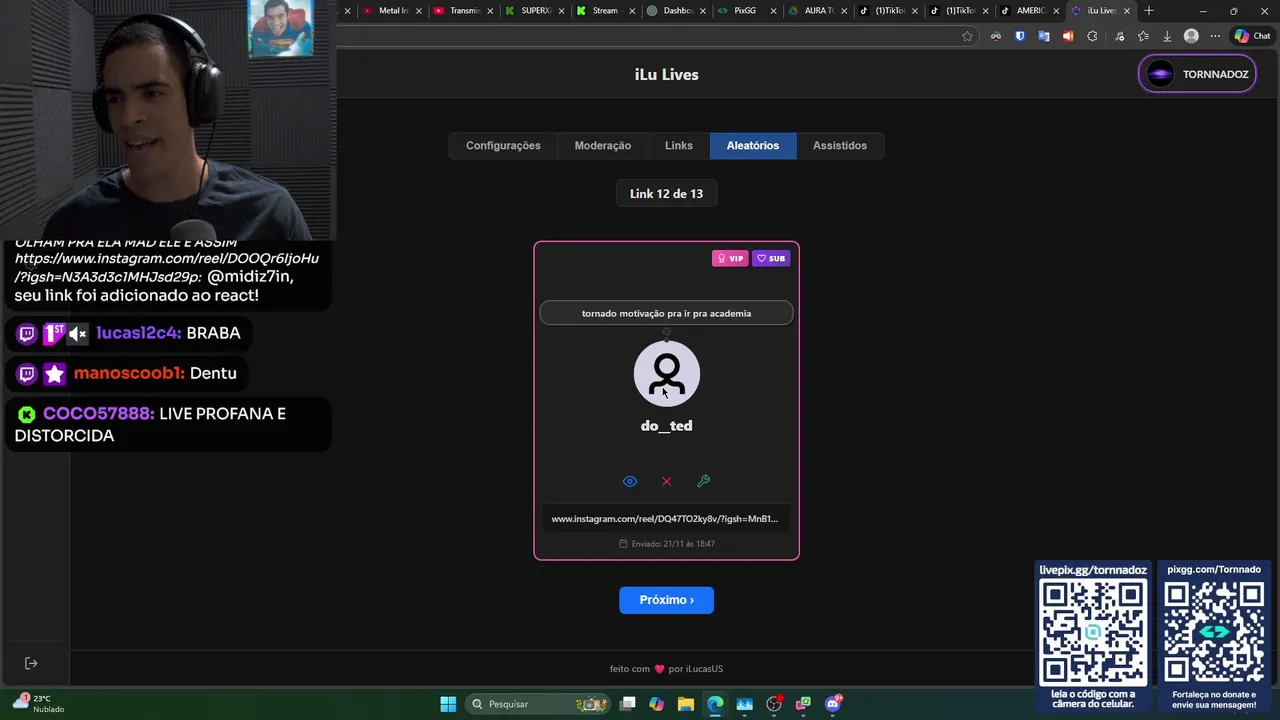Switch to the Moderação tab
The height and width of the screenshot is (720, 1280).
click(603, 146)
